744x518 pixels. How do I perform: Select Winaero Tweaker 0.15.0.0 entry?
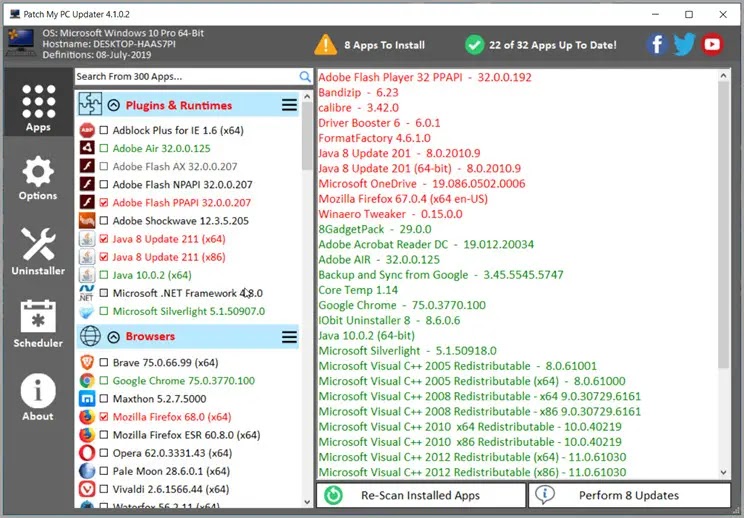pos(390,214)
